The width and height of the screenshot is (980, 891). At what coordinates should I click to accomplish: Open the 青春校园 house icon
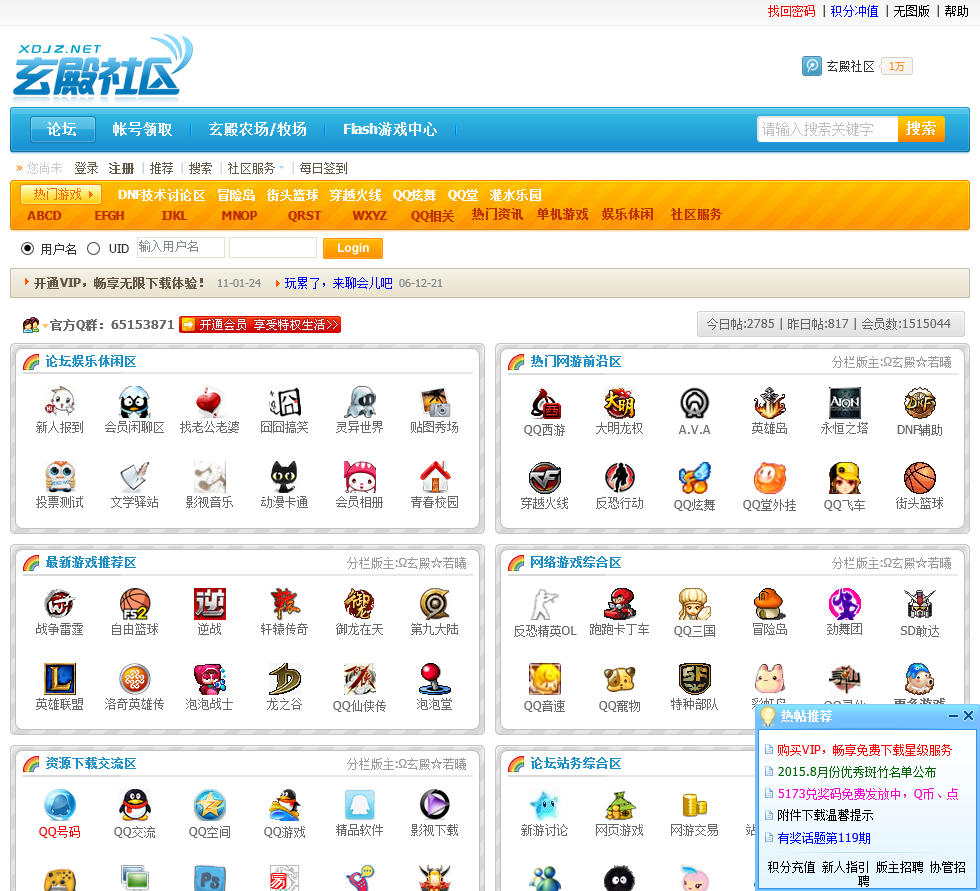(434, 477)
